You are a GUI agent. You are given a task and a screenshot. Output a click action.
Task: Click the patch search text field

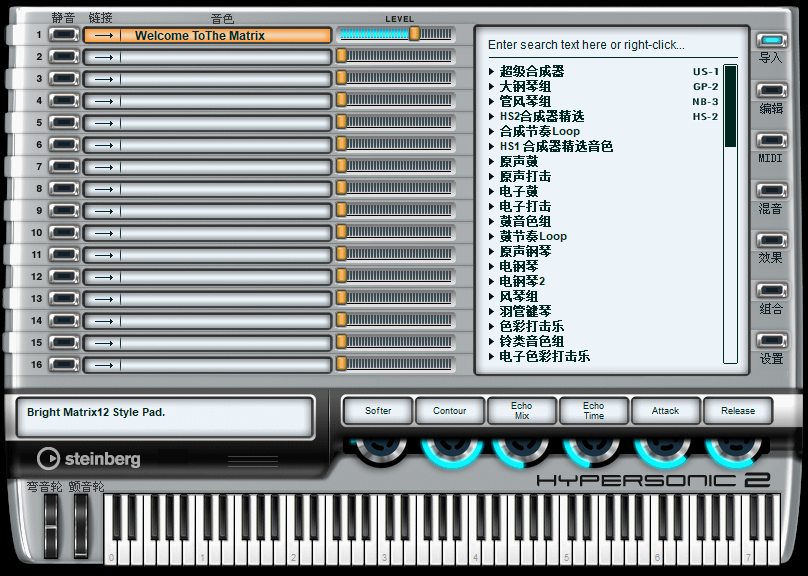click(x=613, y=45)
